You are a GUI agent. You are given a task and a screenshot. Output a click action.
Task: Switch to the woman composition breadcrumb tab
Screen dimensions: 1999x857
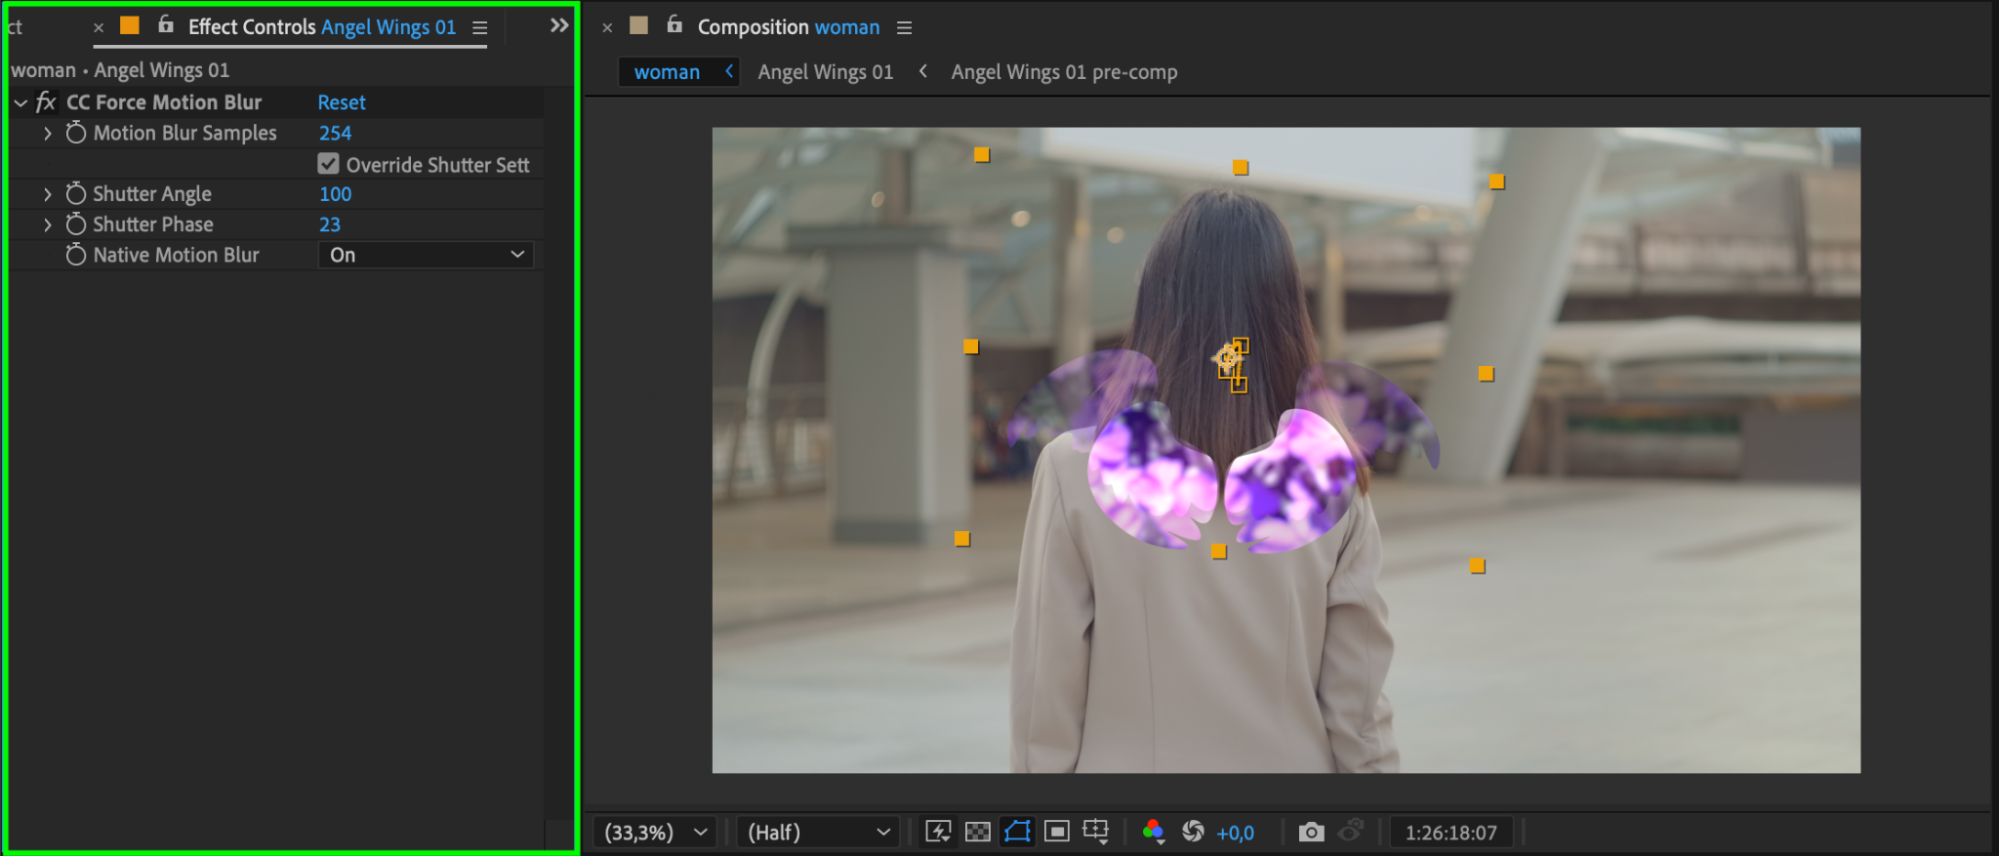click(667, 72)
